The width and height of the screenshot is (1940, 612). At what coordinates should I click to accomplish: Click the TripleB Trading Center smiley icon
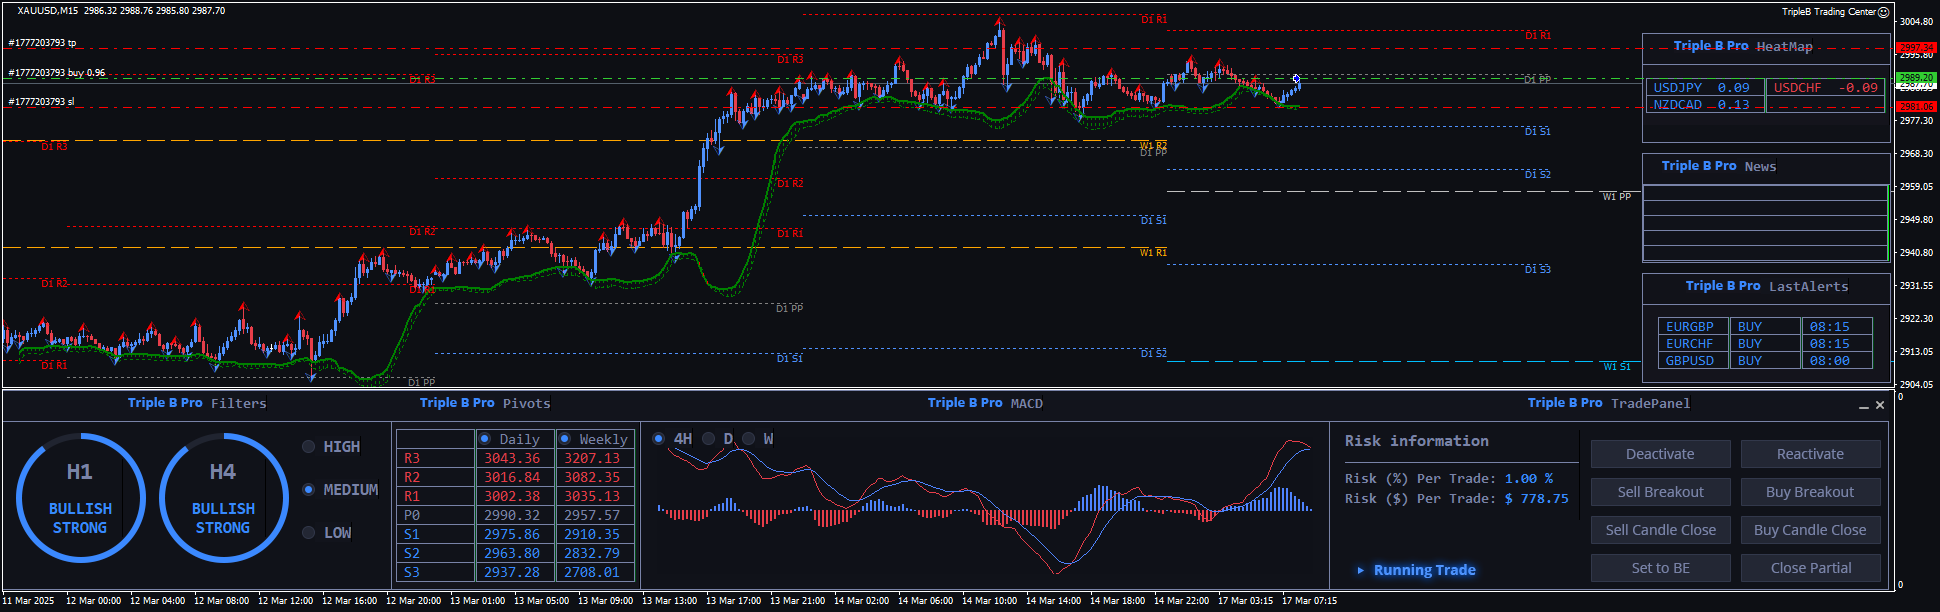[x=1883, y=12]
